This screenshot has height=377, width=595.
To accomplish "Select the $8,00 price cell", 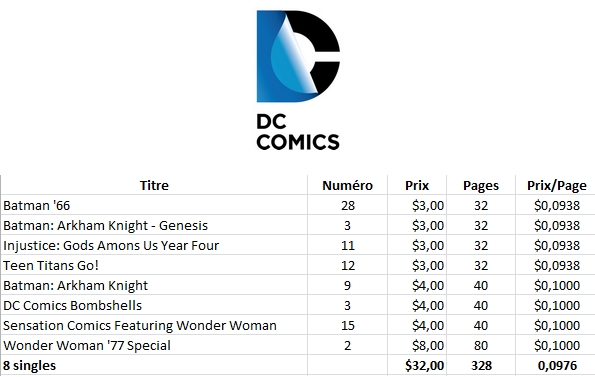I will click(x=417, y=346).
